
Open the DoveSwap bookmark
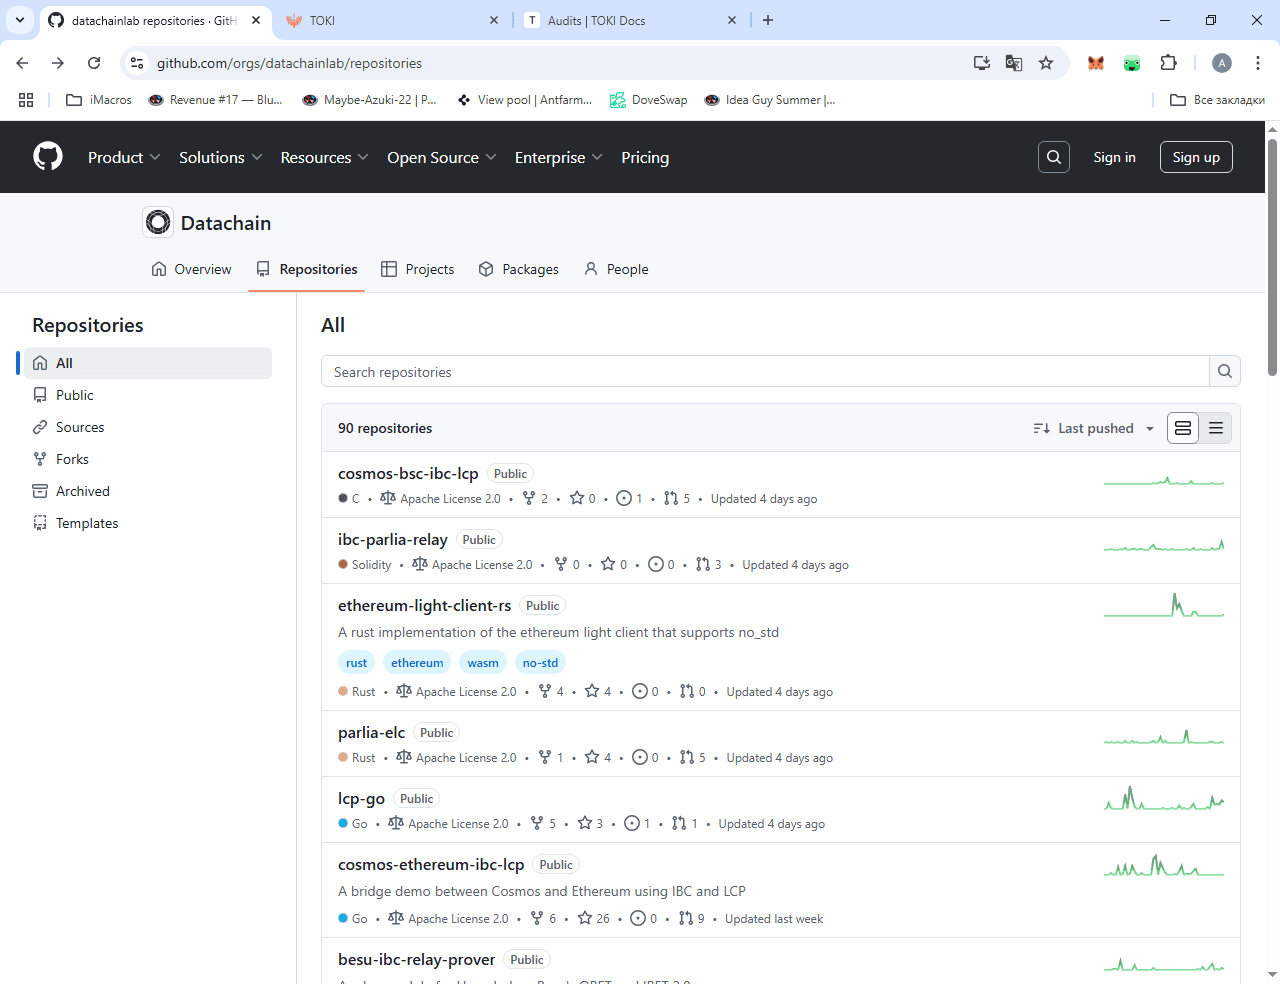click(x=649, y=100)
